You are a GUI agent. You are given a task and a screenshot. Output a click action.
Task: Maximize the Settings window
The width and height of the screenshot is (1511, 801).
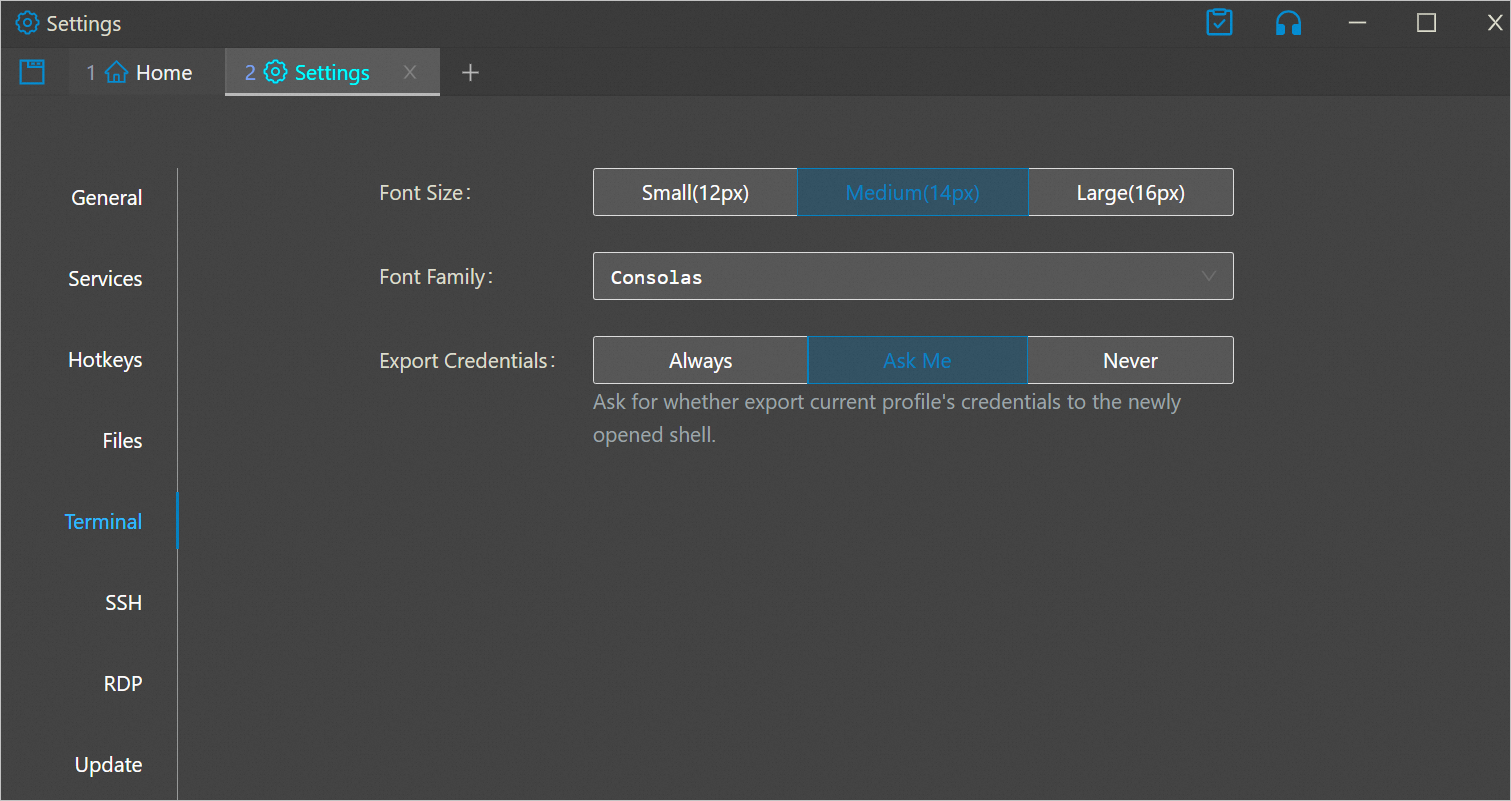point(1426,23)
